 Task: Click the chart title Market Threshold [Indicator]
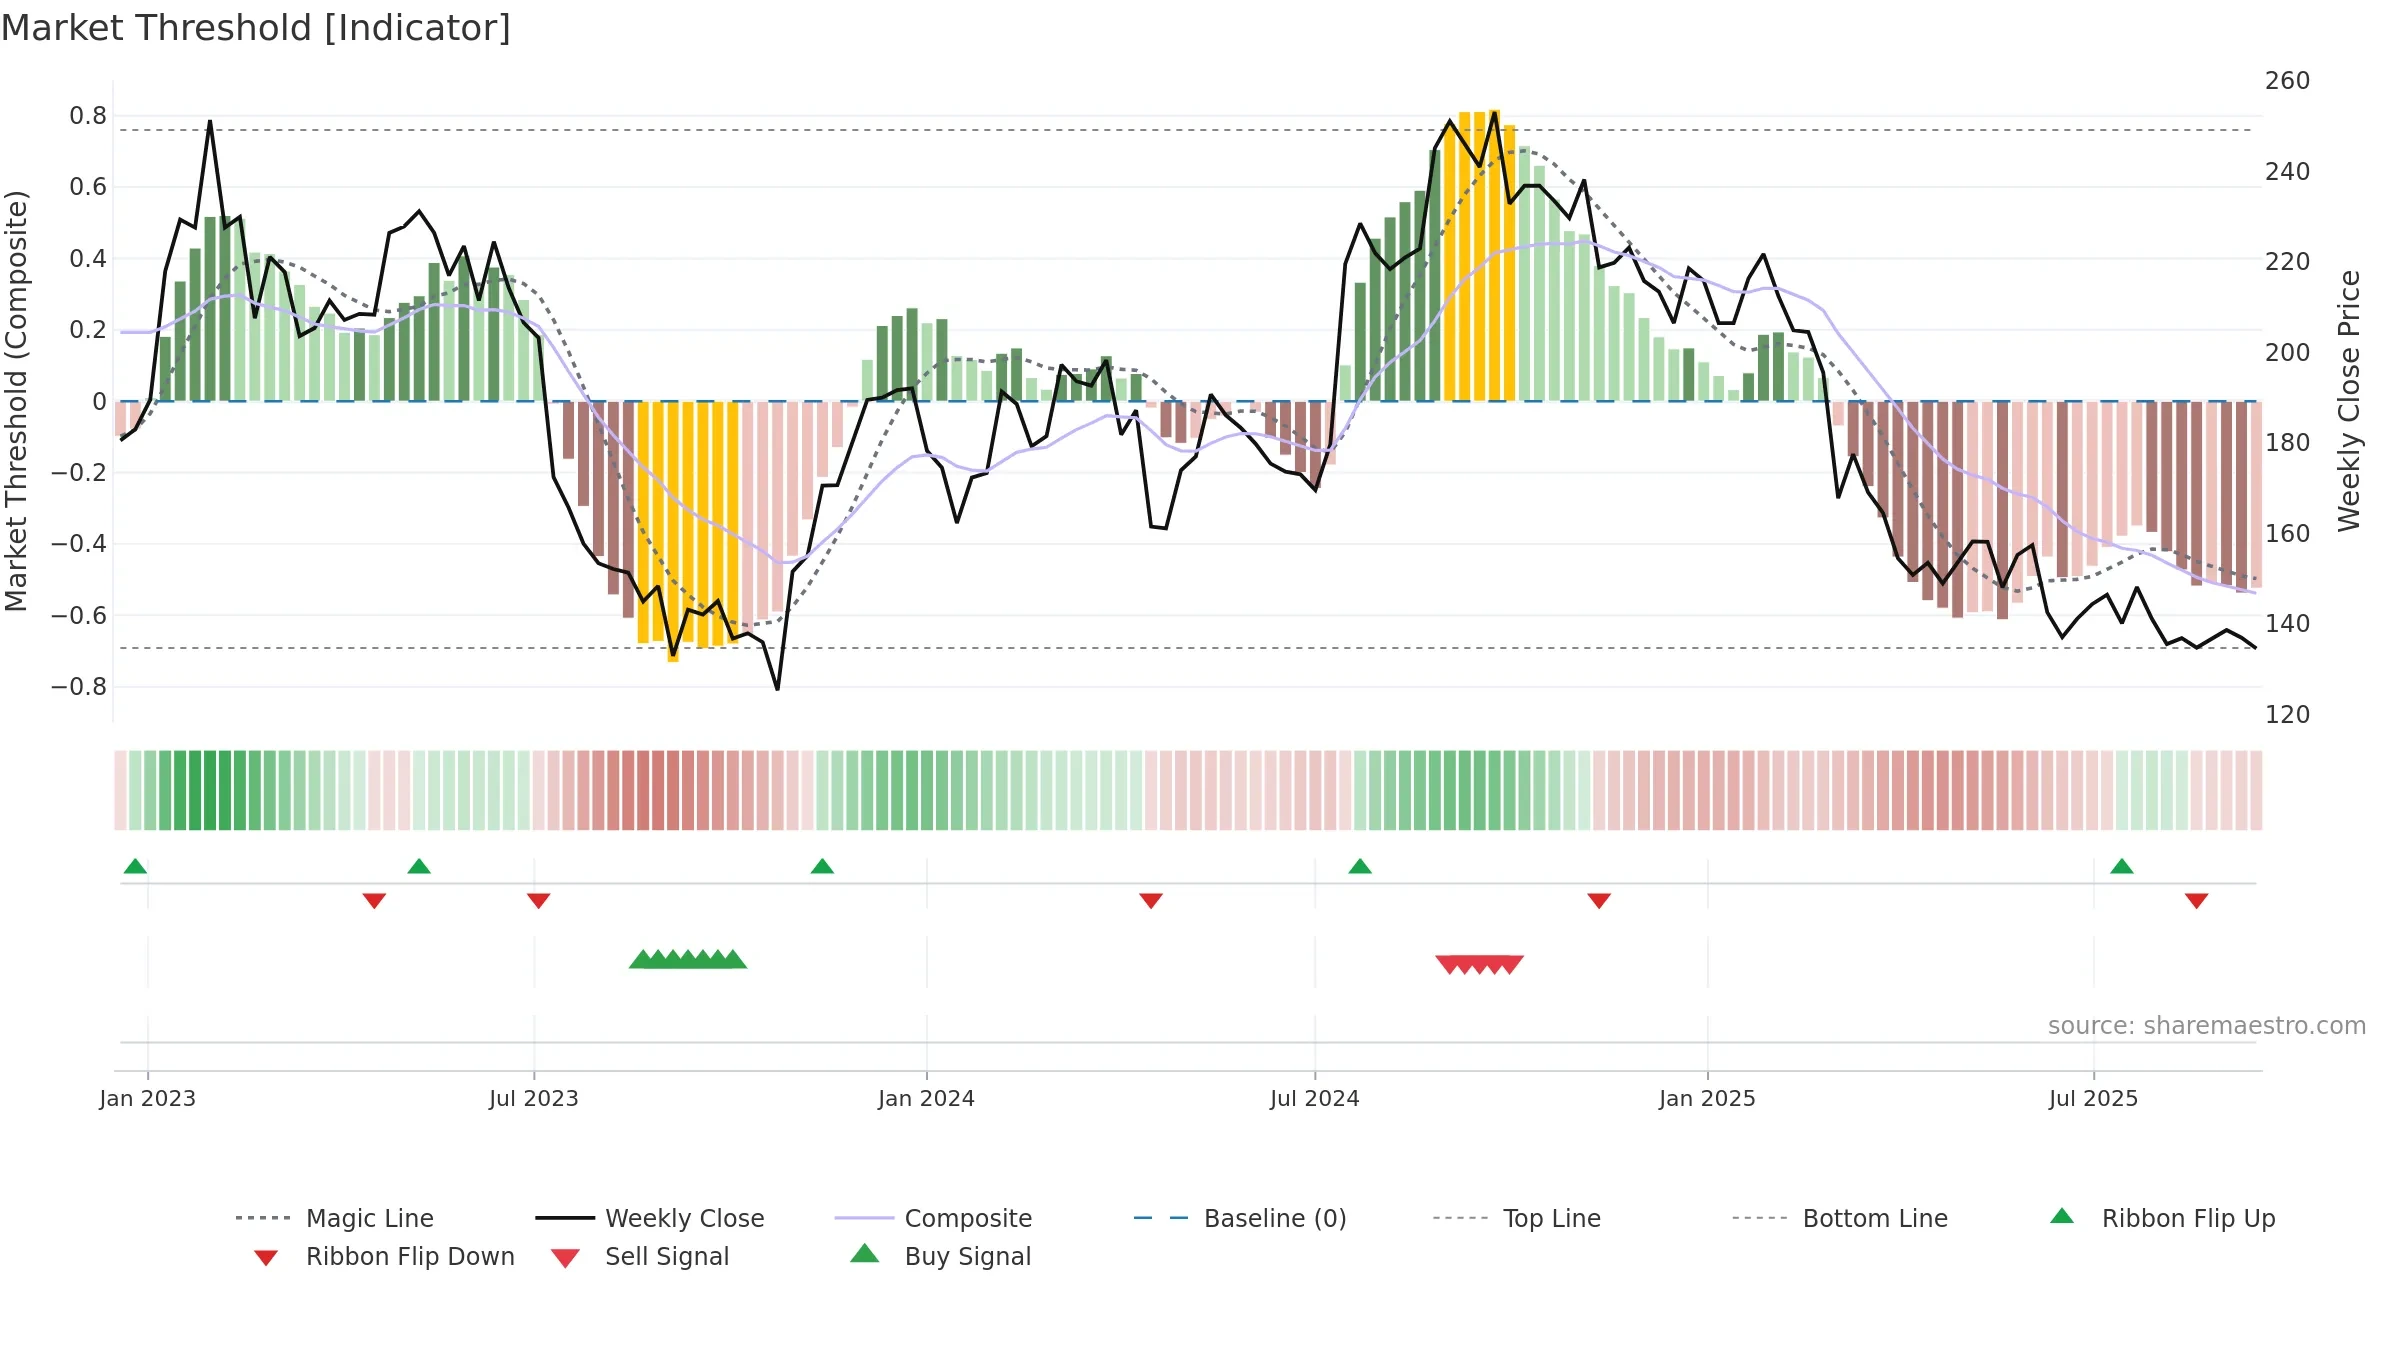tap(256, 28)
